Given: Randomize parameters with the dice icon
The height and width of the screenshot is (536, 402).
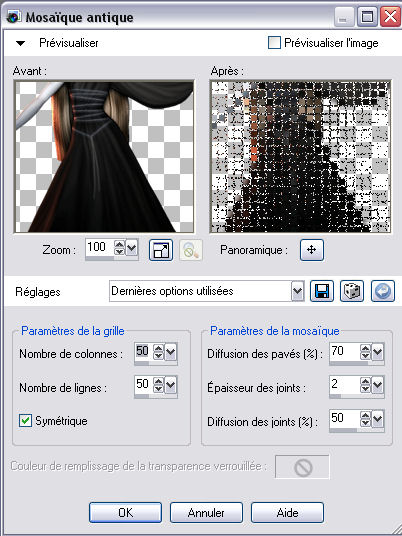Looking at the screenshot, I should (x=352, y=291).
